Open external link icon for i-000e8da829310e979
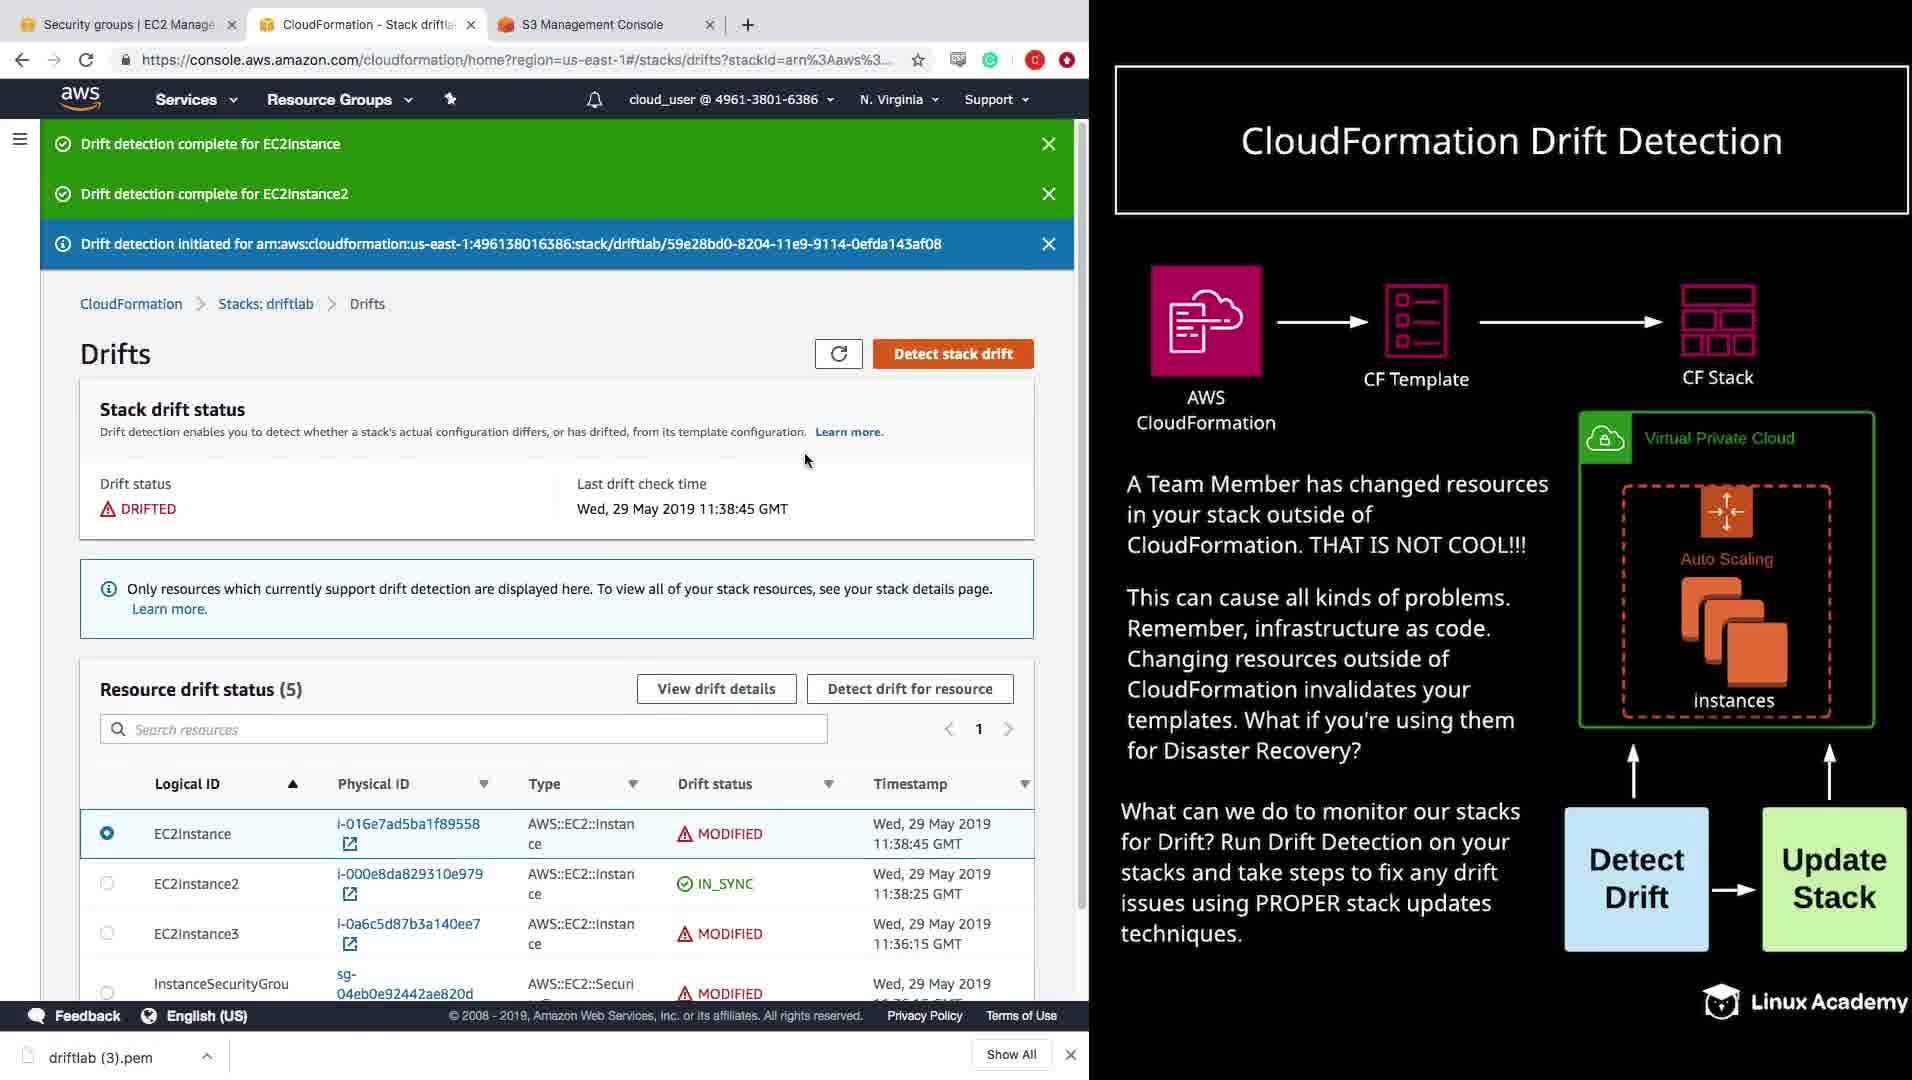Image resolution: width=1912 pixels, height=1080 pixels. tap(350, 894)
